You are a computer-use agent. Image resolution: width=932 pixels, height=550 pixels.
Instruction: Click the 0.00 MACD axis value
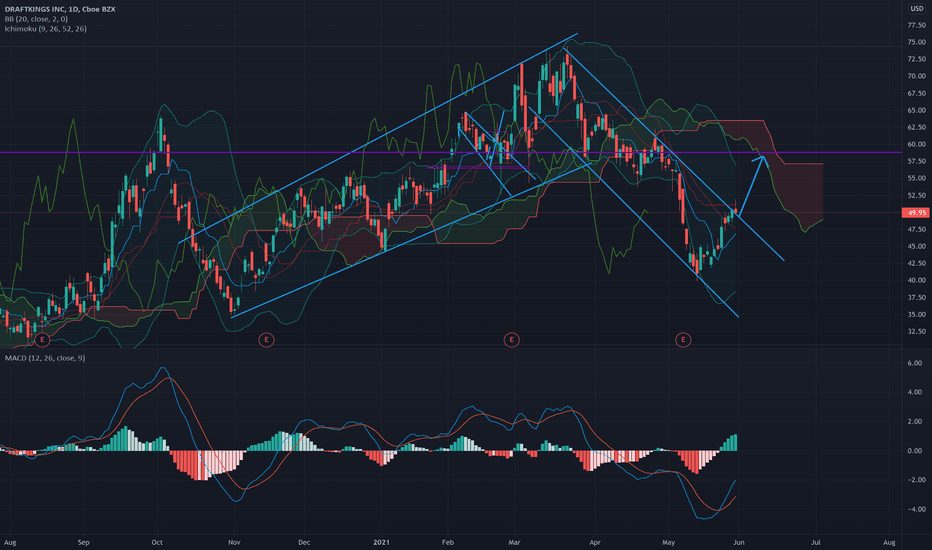(915, 451)
